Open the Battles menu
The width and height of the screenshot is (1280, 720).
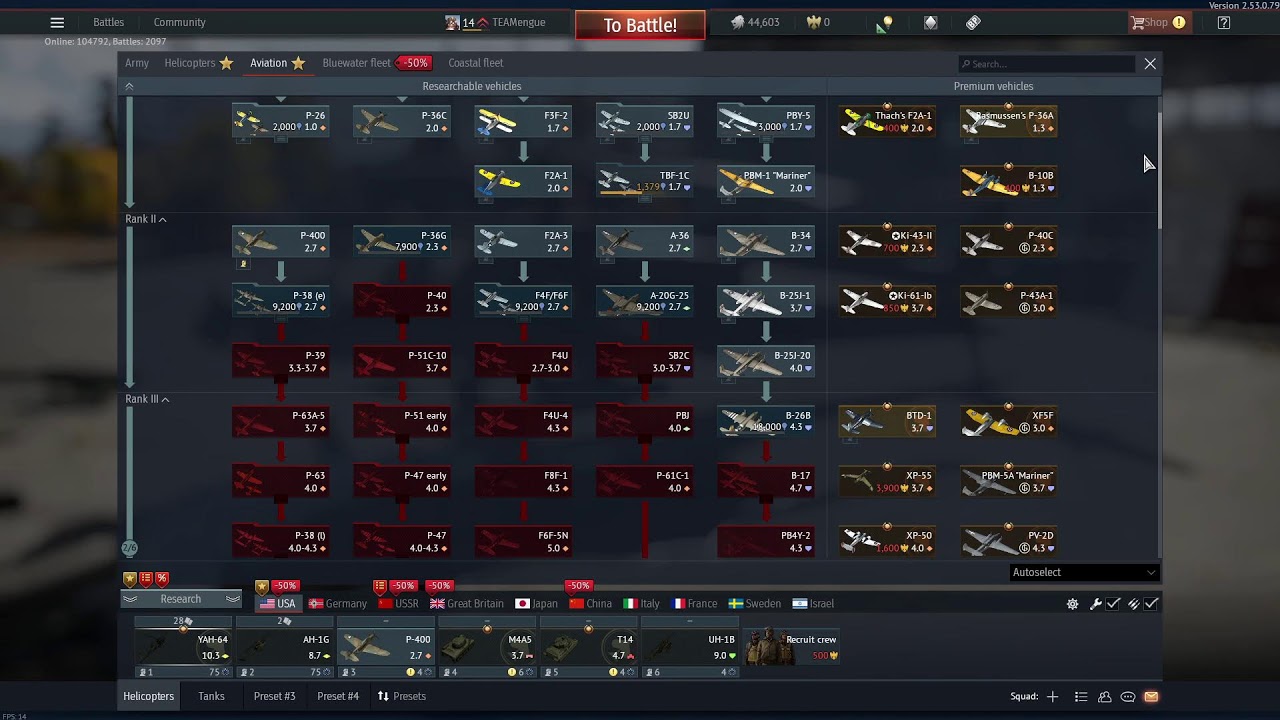tap(109, 22)
